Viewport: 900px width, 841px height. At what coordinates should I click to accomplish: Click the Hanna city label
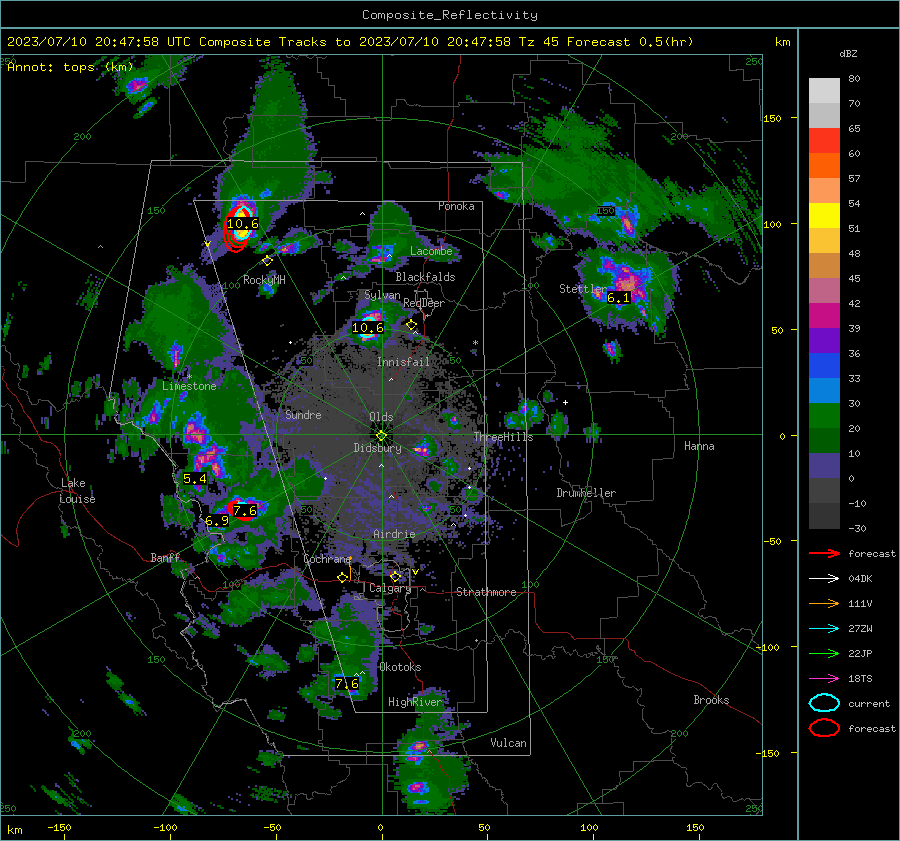tap(699, 446)
